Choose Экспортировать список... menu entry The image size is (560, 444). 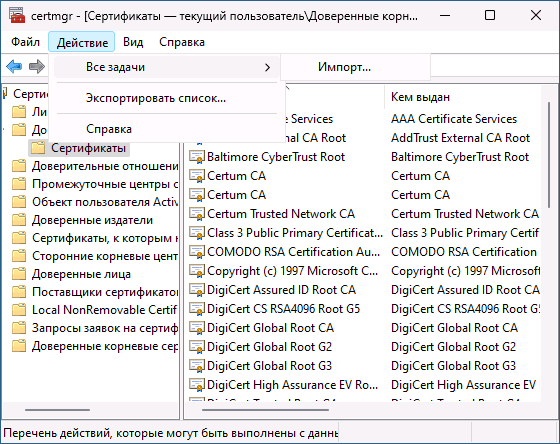pos(166,98)
